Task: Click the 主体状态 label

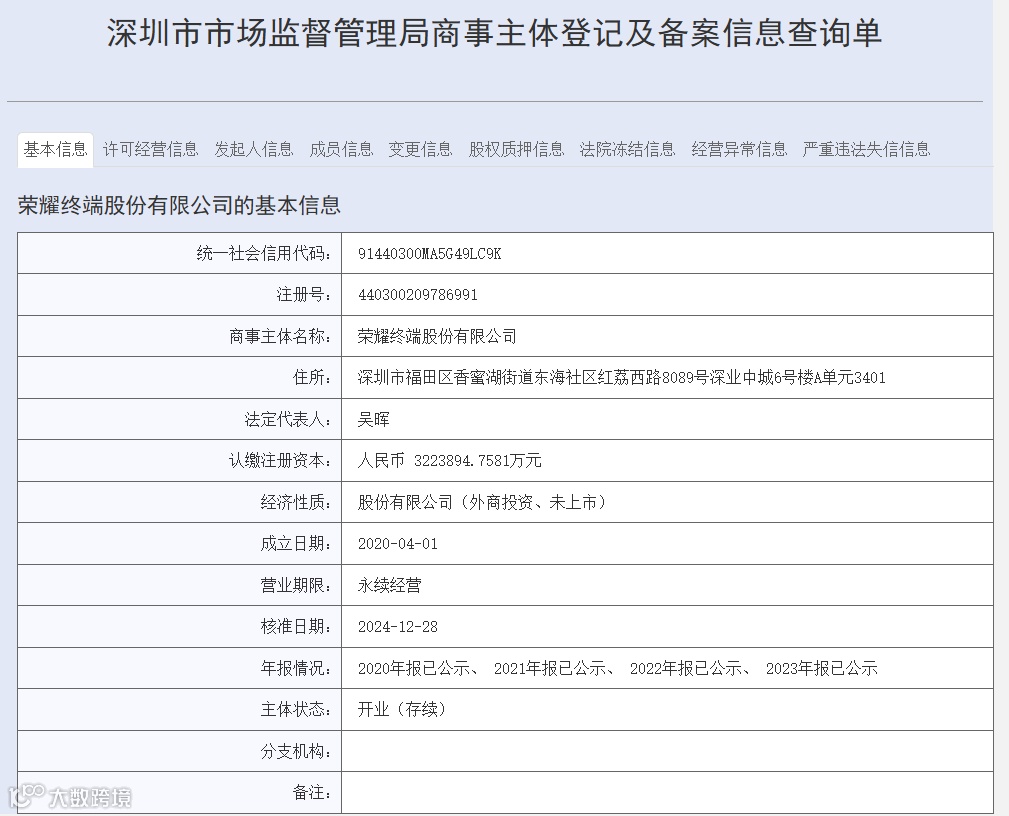Action: (x=296, y=710)
